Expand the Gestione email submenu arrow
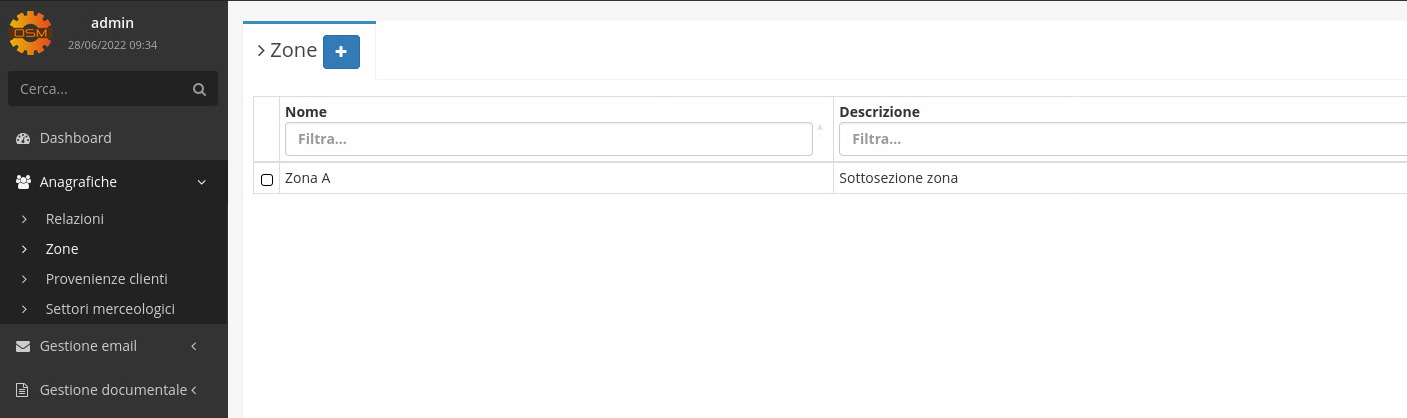 point(194,346)
